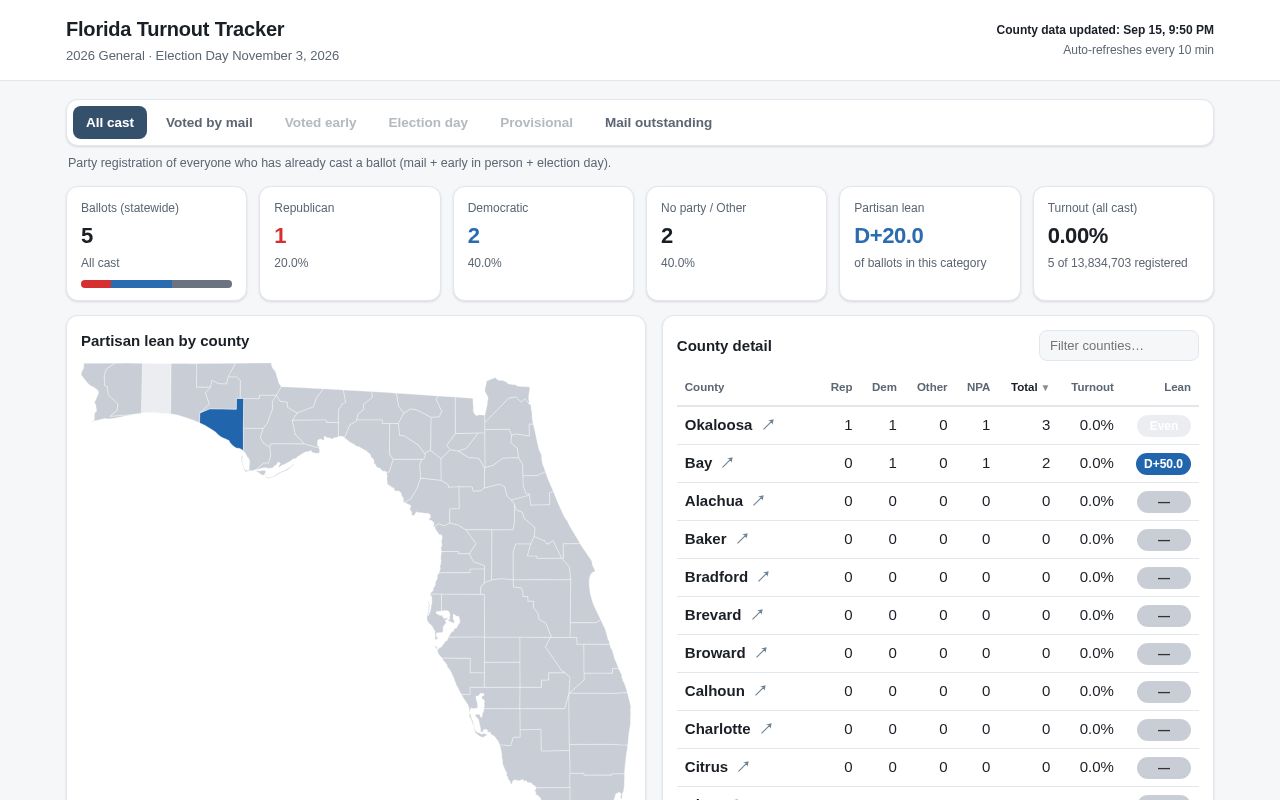Click the D+50.0 lean badge for Bay
Image resolution: width=1280 pixels, height=800 pixels.
pyautogui.click(x=1163, y=464)
